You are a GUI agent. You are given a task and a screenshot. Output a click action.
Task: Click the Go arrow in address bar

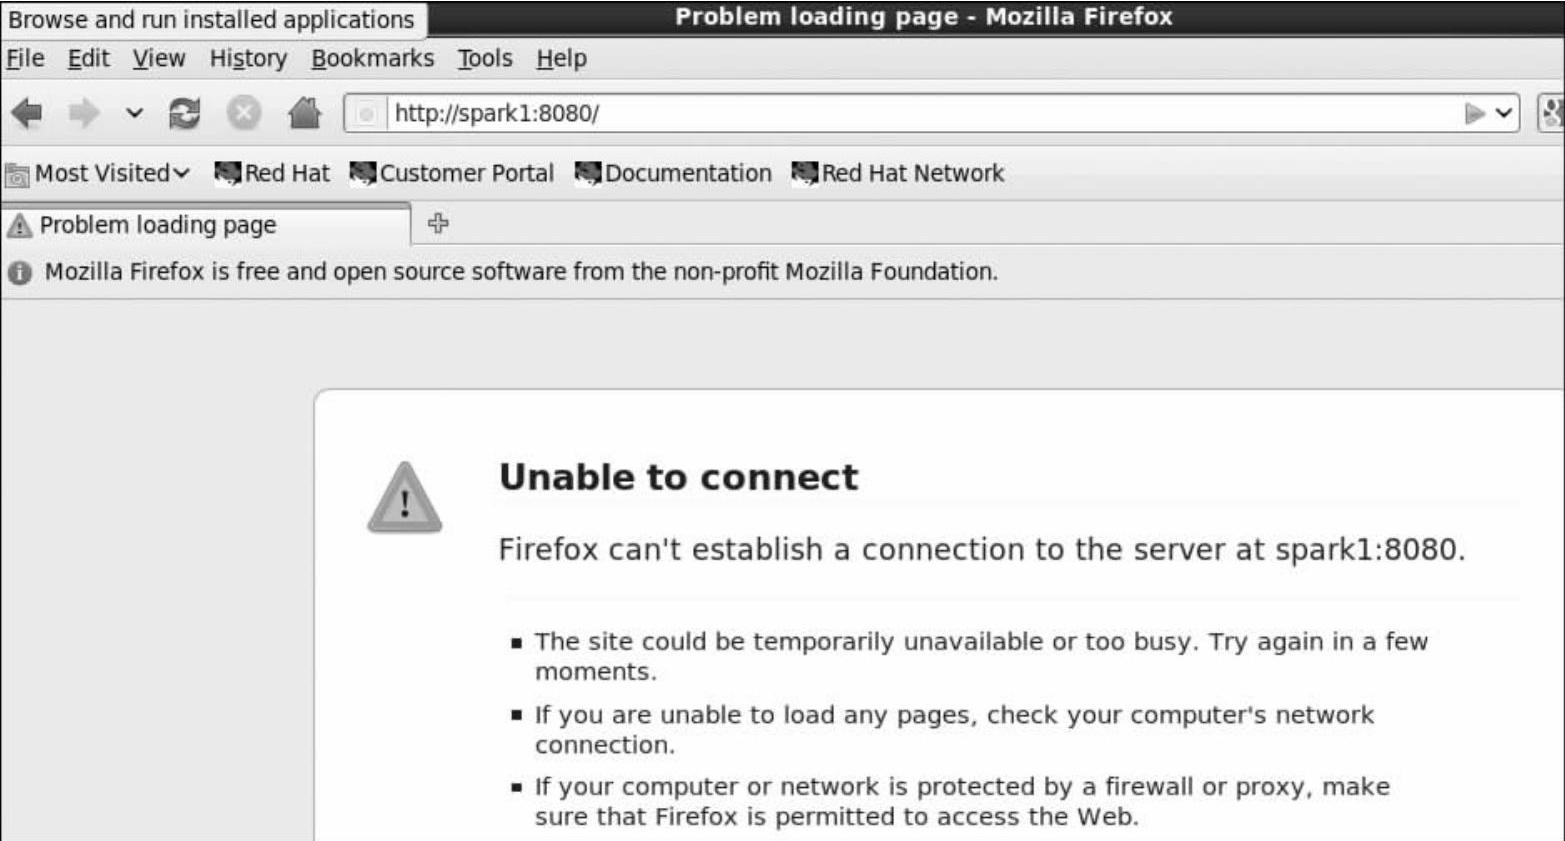pos(1473,113)
